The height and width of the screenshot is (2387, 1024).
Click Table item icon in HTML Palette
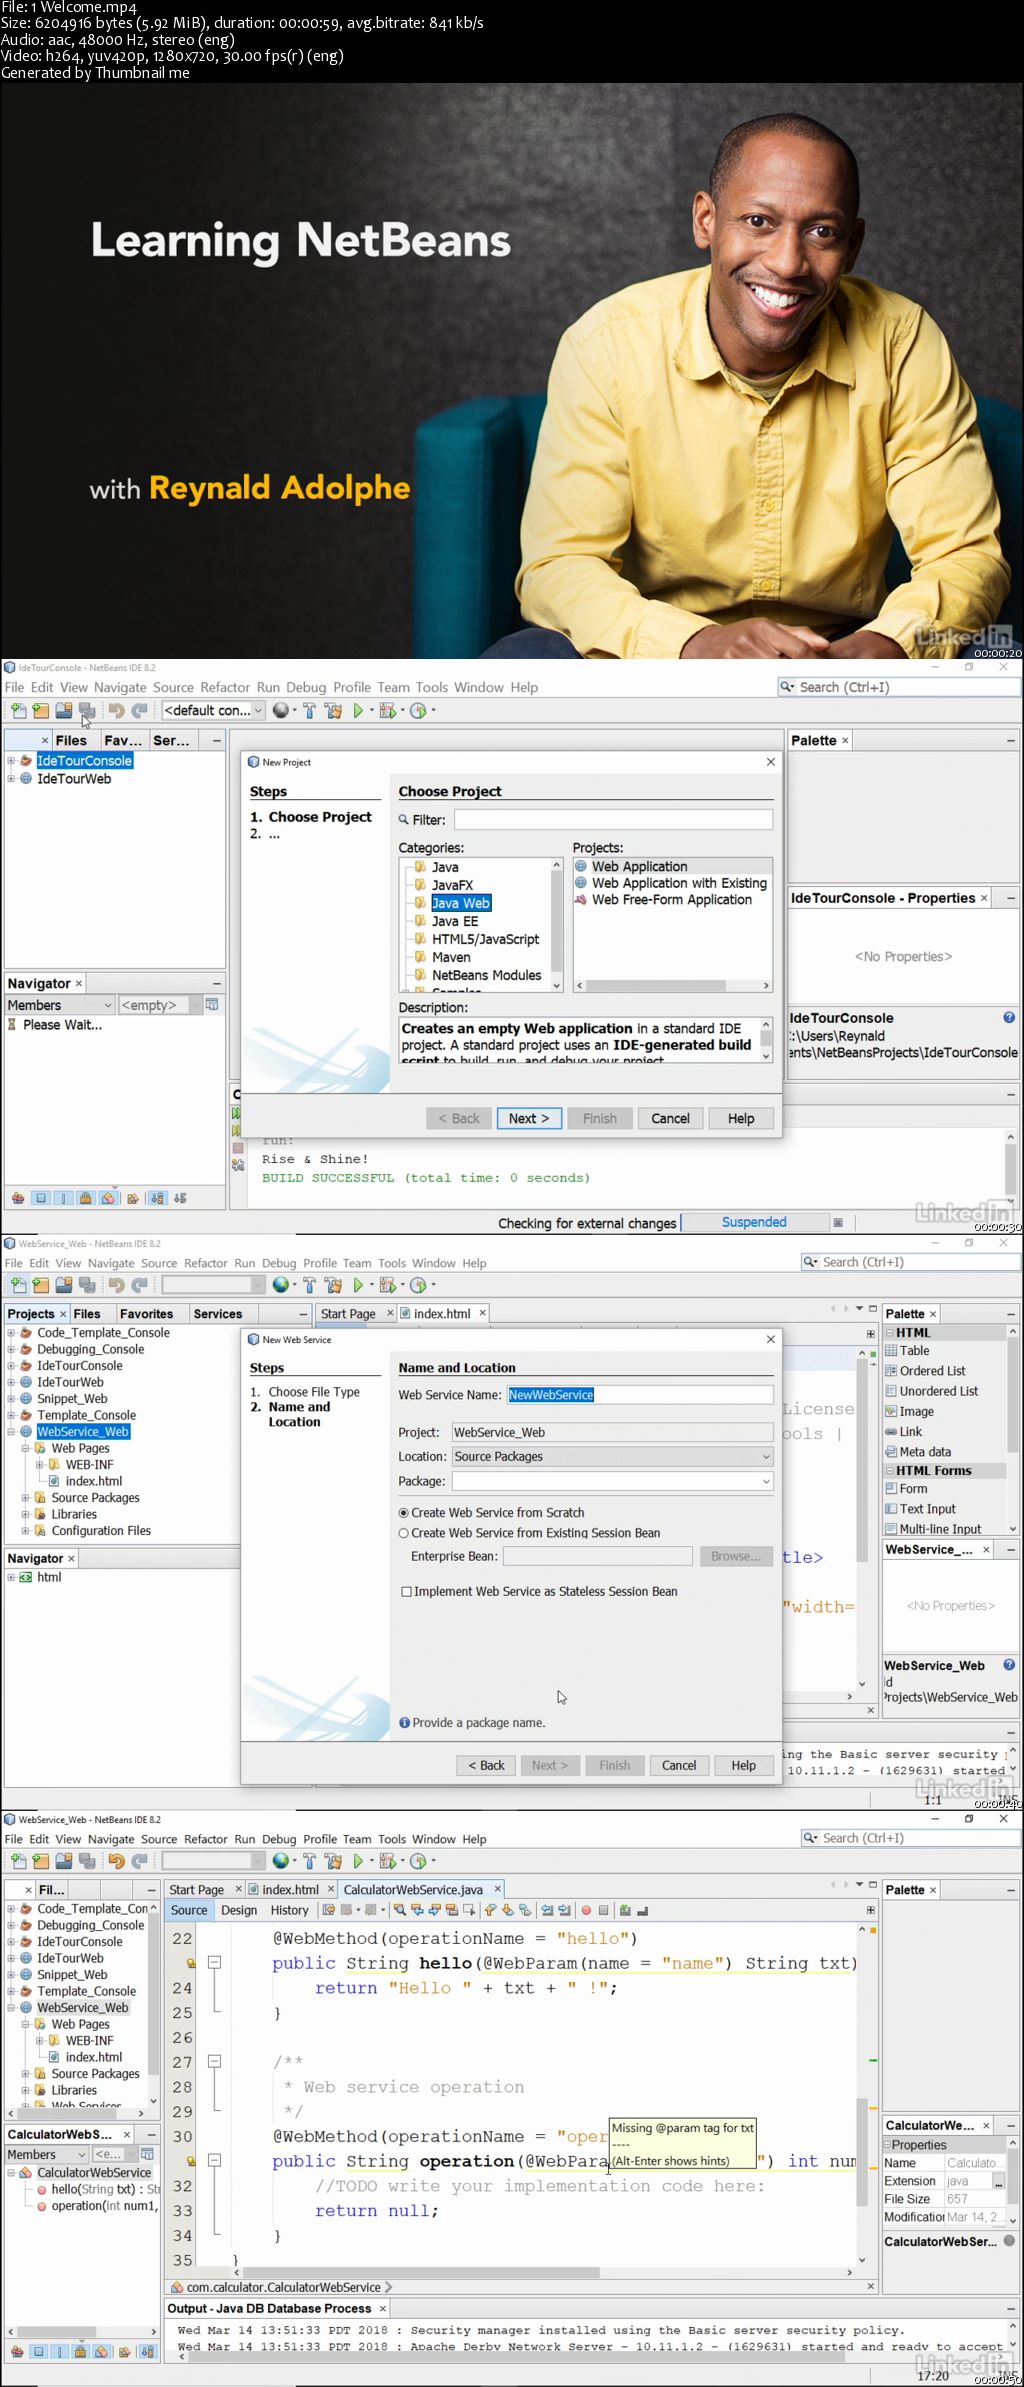(891, 1350)
